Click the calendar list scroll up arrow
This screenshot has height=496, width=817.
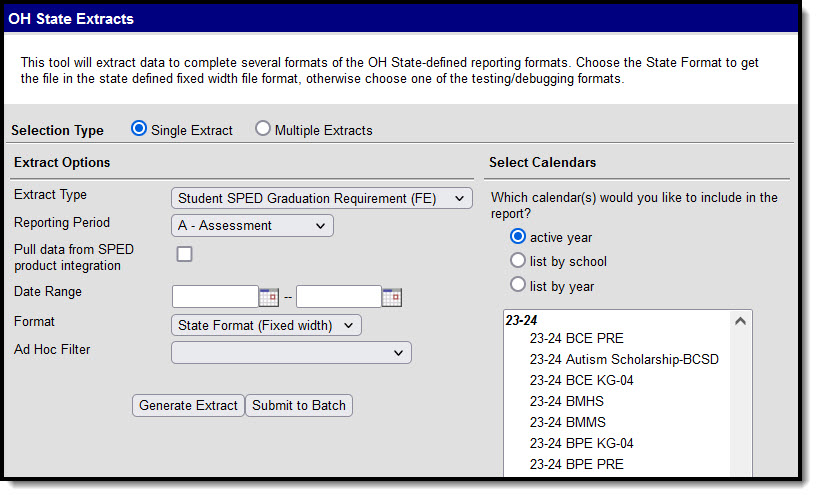click(740, 321)
